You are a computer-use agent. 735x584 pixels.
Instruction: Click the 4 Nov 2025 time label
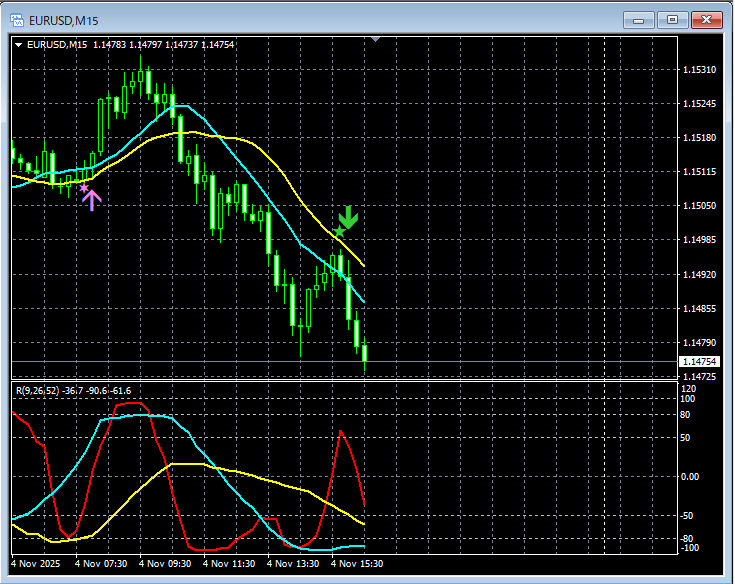tap(36, 563)
